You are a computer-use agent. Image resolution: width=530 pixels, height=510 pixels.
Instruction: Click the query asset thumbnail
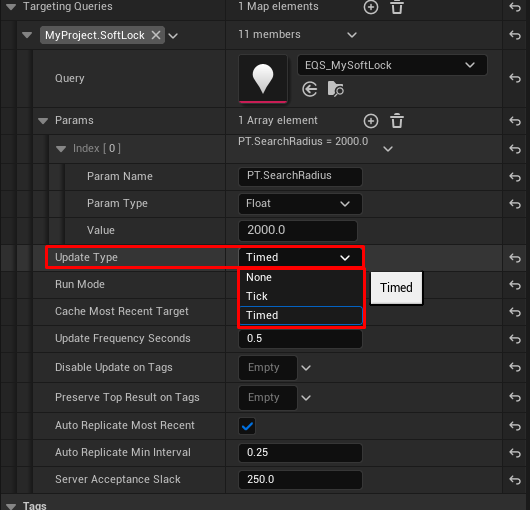click(263, 79)
